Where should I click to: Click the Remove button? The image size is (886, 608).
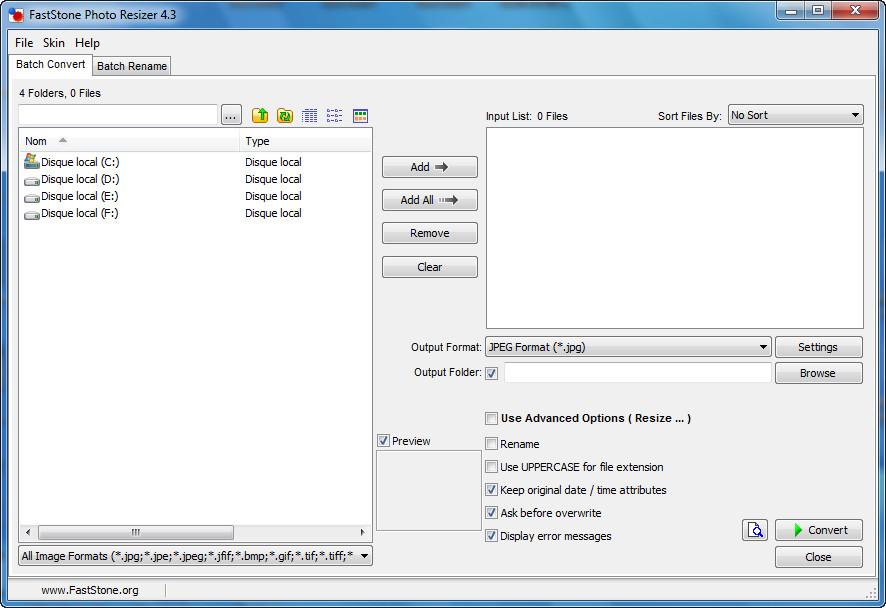tap(429, 233)
